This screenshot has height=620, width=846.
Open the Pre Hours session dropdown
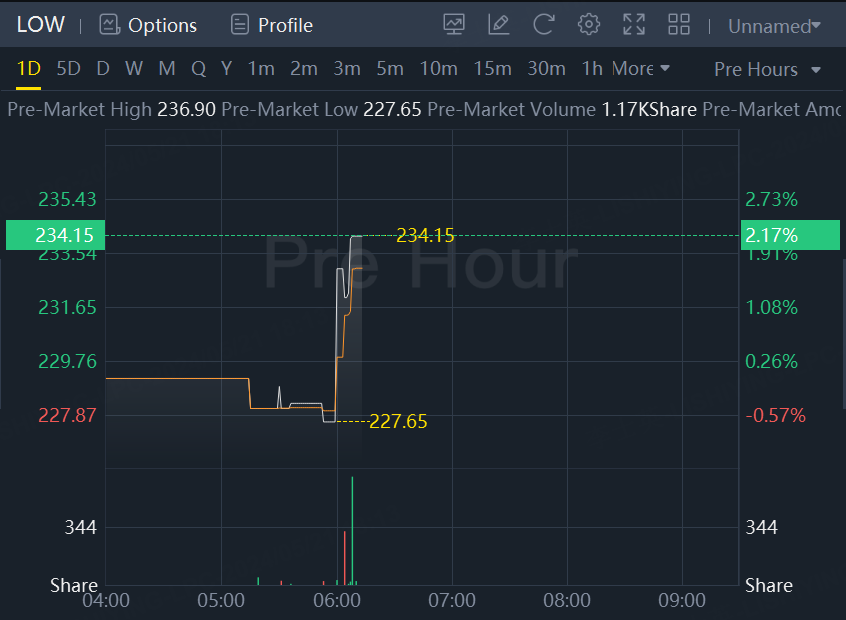click(x=767, y=70)
